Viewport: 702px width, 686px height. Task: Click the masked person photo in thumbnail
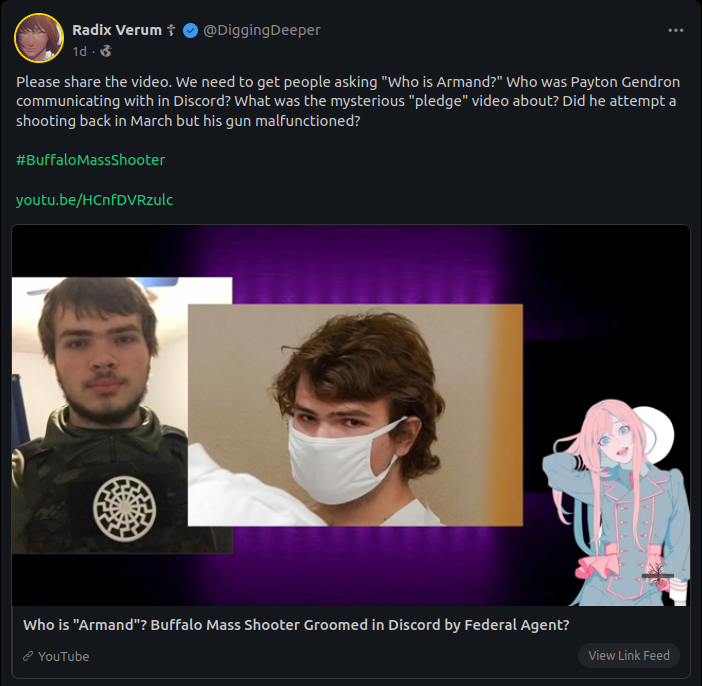click(355, 415)
